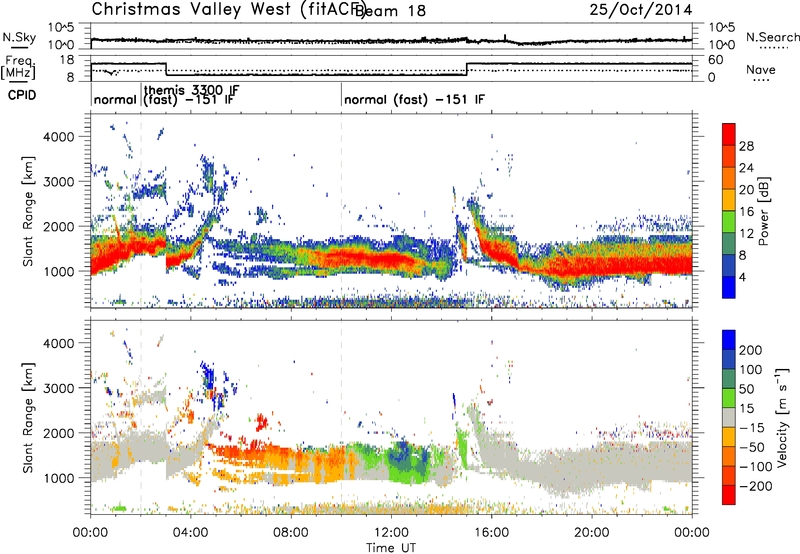Click the 'N.Search' legend label

tap(772, 37)
